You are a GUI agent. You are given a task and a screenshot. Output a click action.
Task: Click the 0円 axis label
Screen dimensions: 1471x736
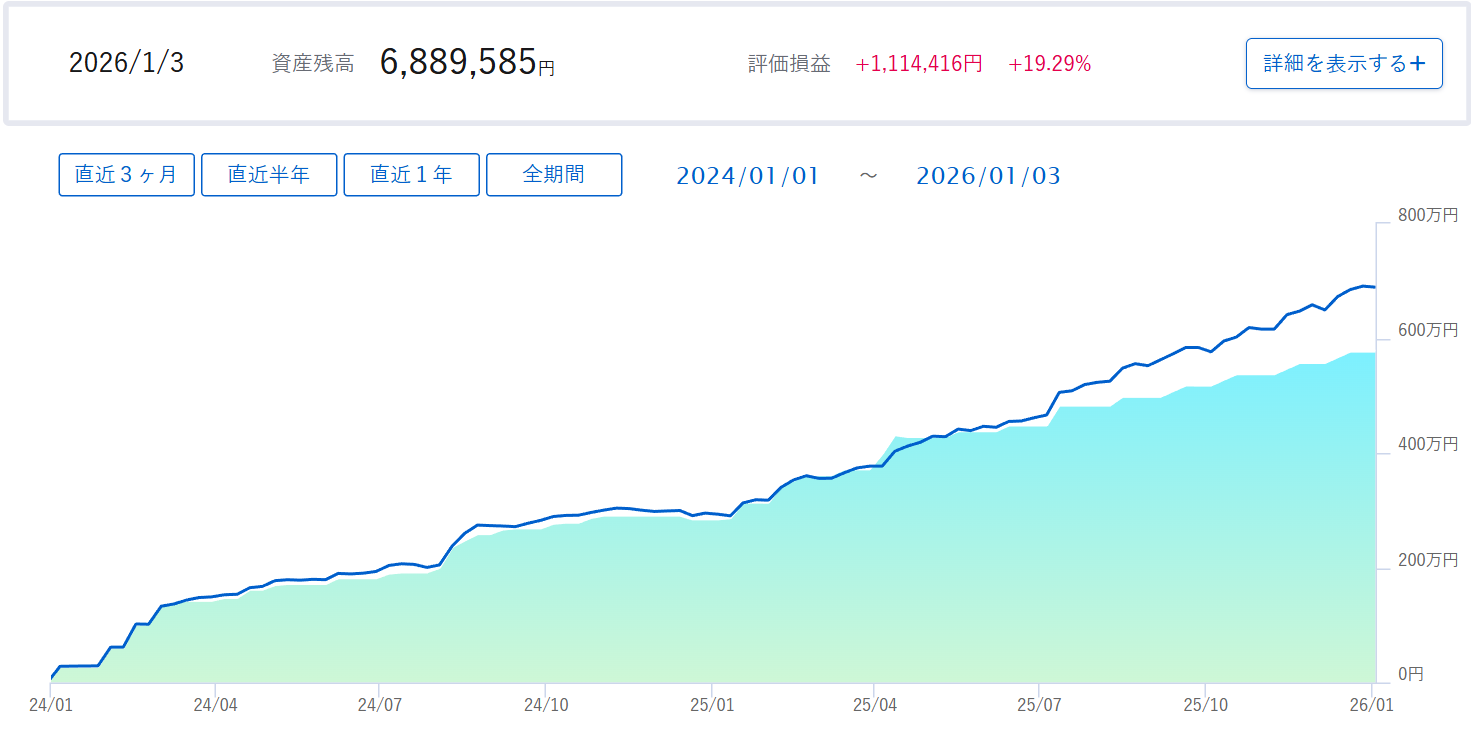1410,674
